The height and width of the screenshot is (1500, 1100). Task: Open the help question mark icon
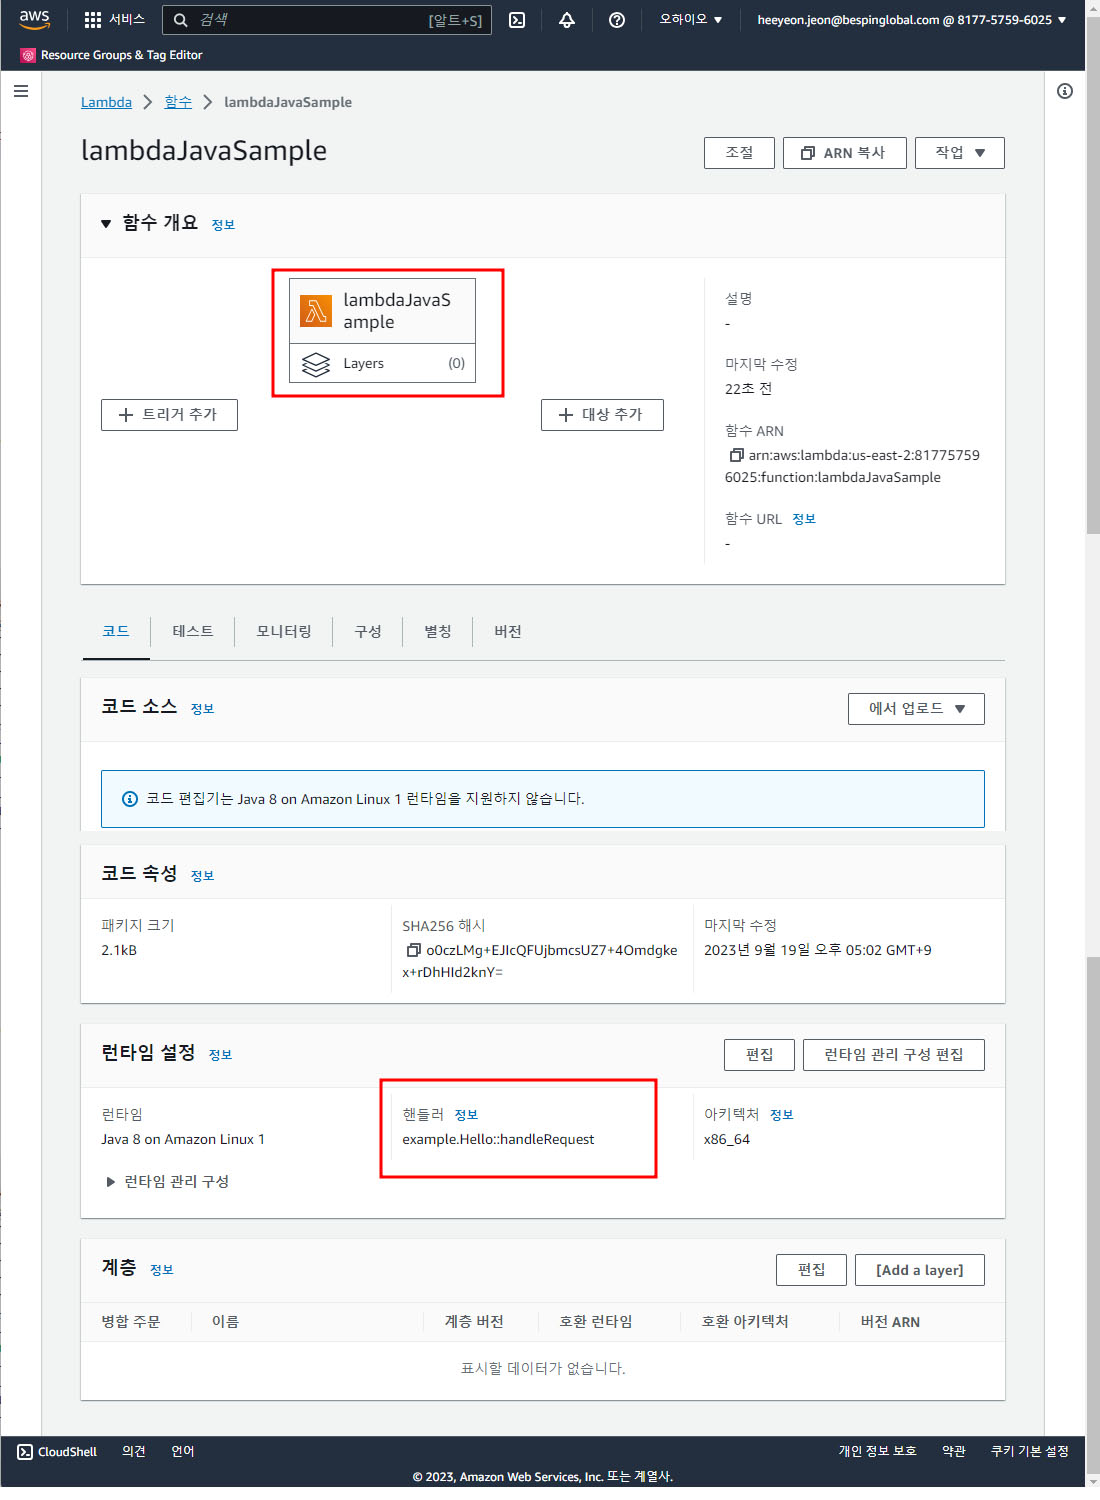pos(617,20)
